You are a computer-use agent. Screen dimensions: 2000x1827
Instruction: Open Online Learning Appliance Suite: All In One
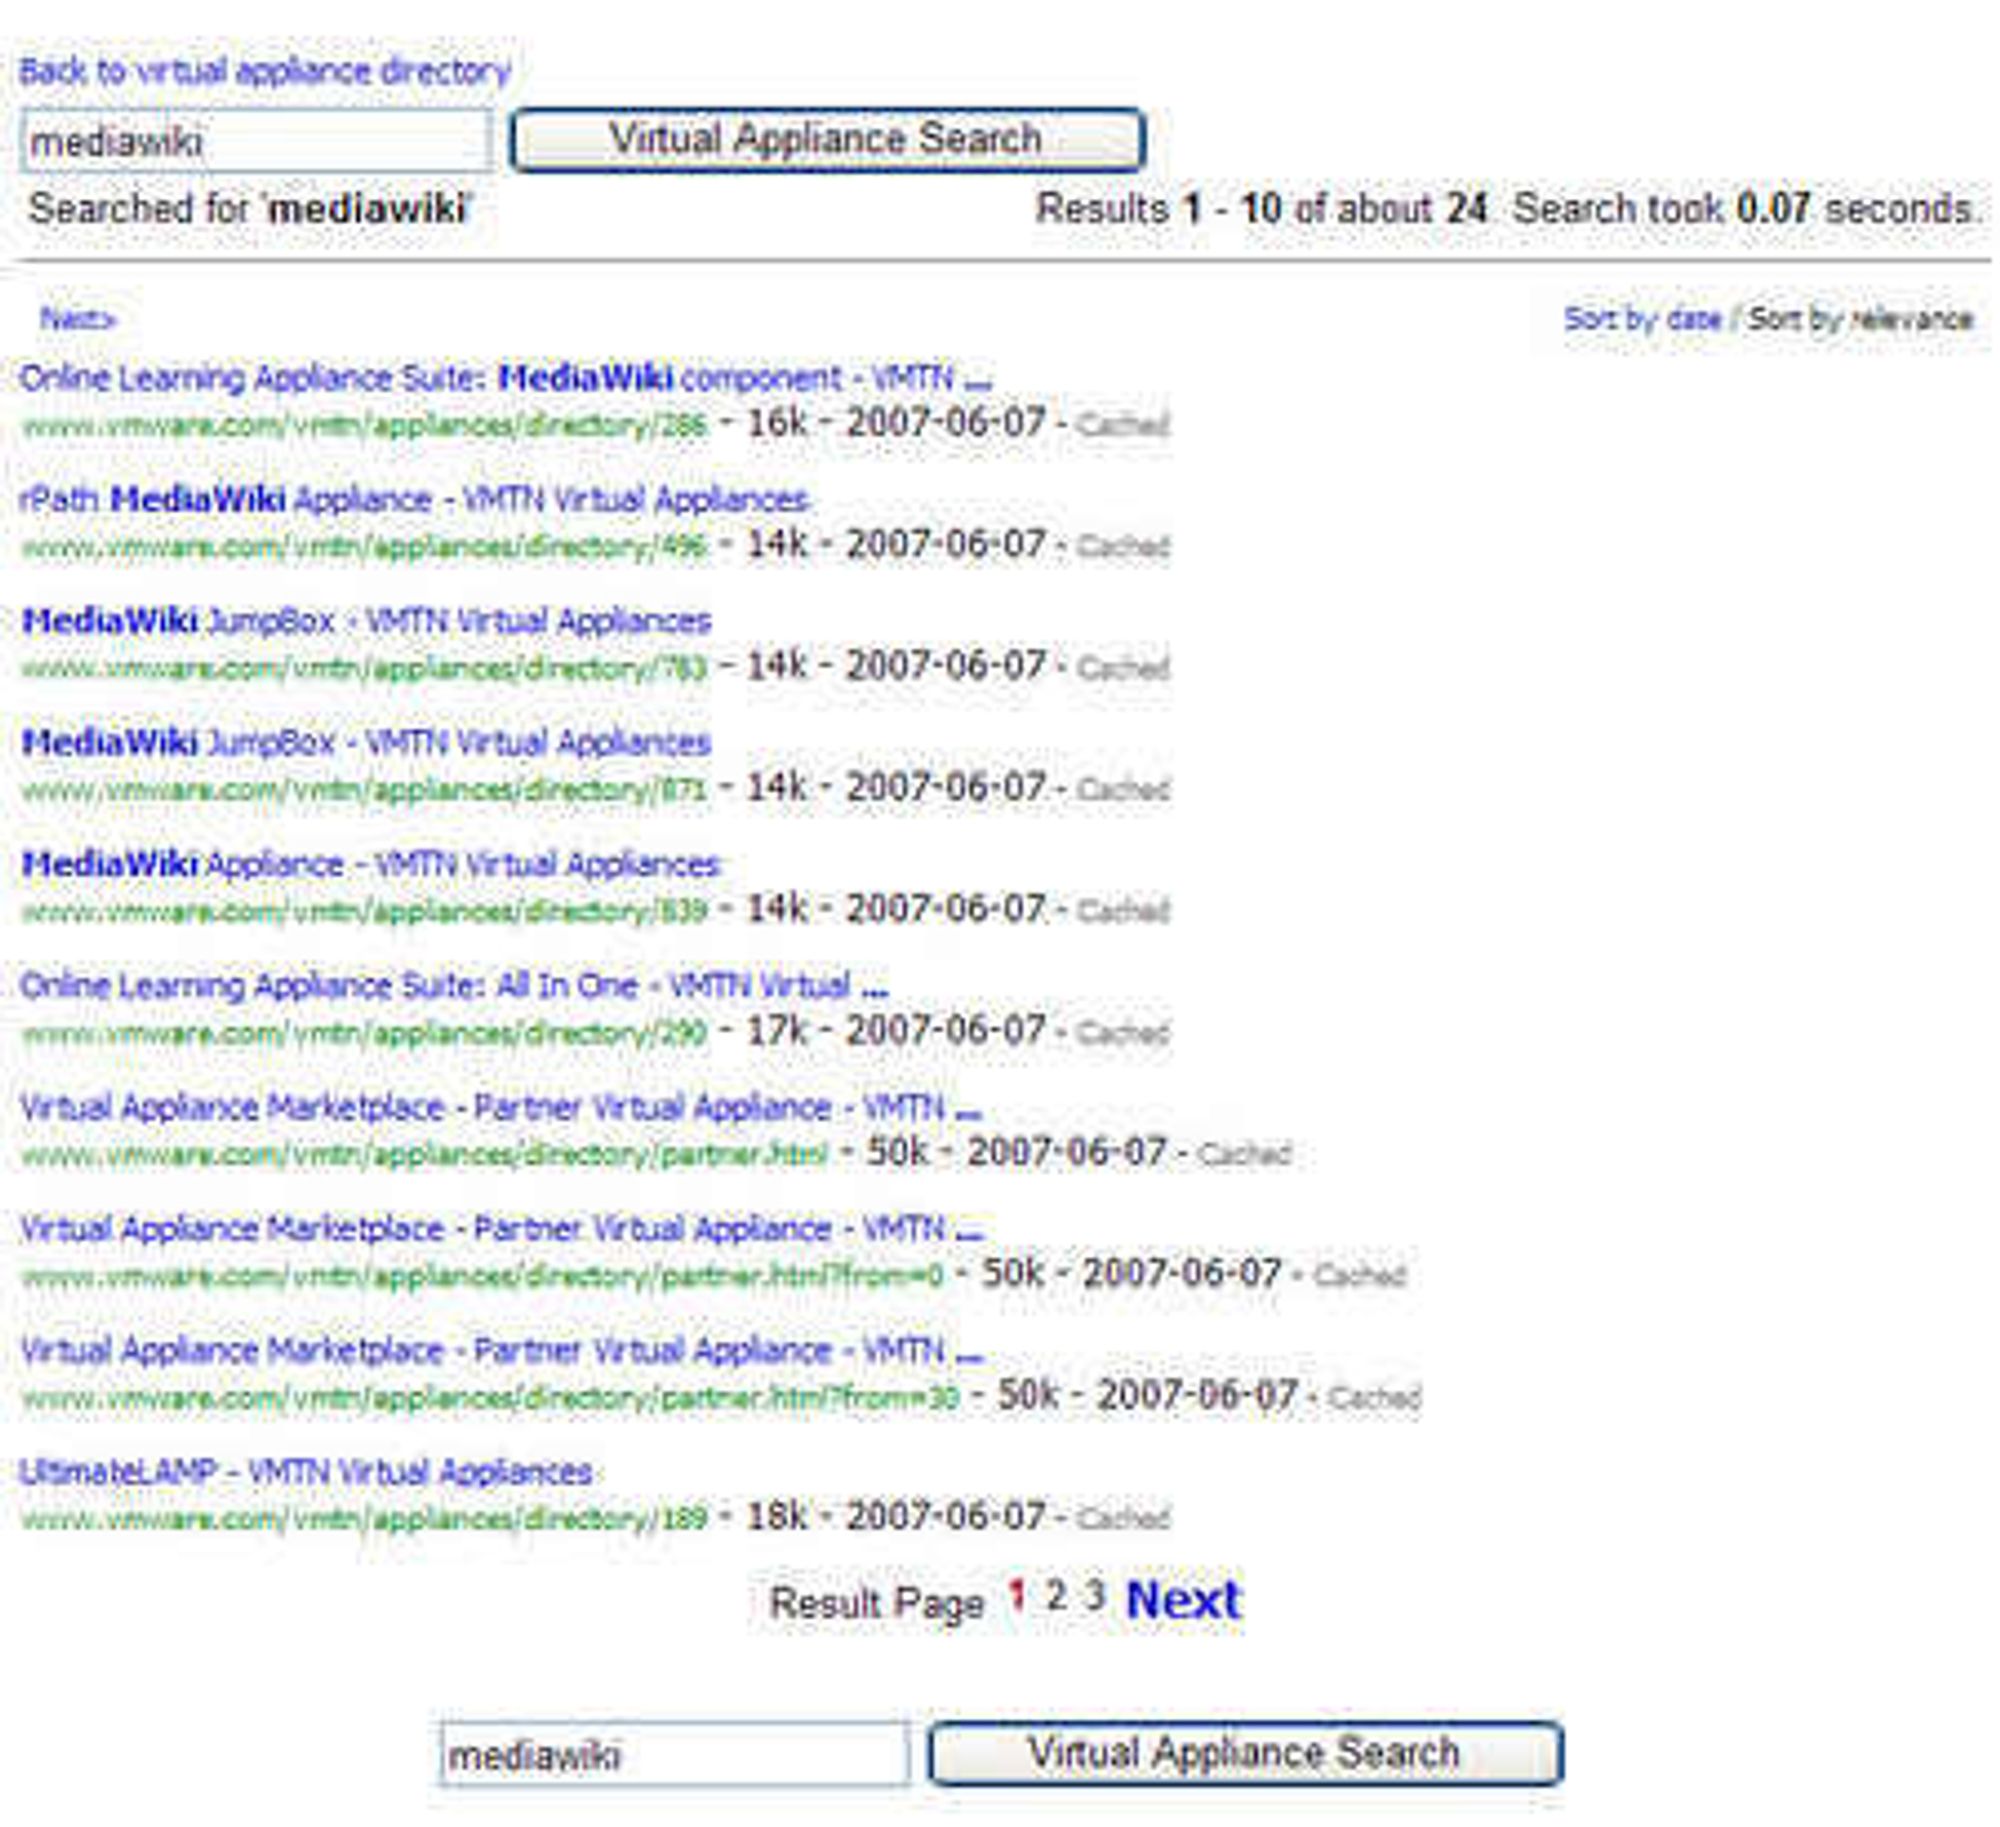click(453, 986)
